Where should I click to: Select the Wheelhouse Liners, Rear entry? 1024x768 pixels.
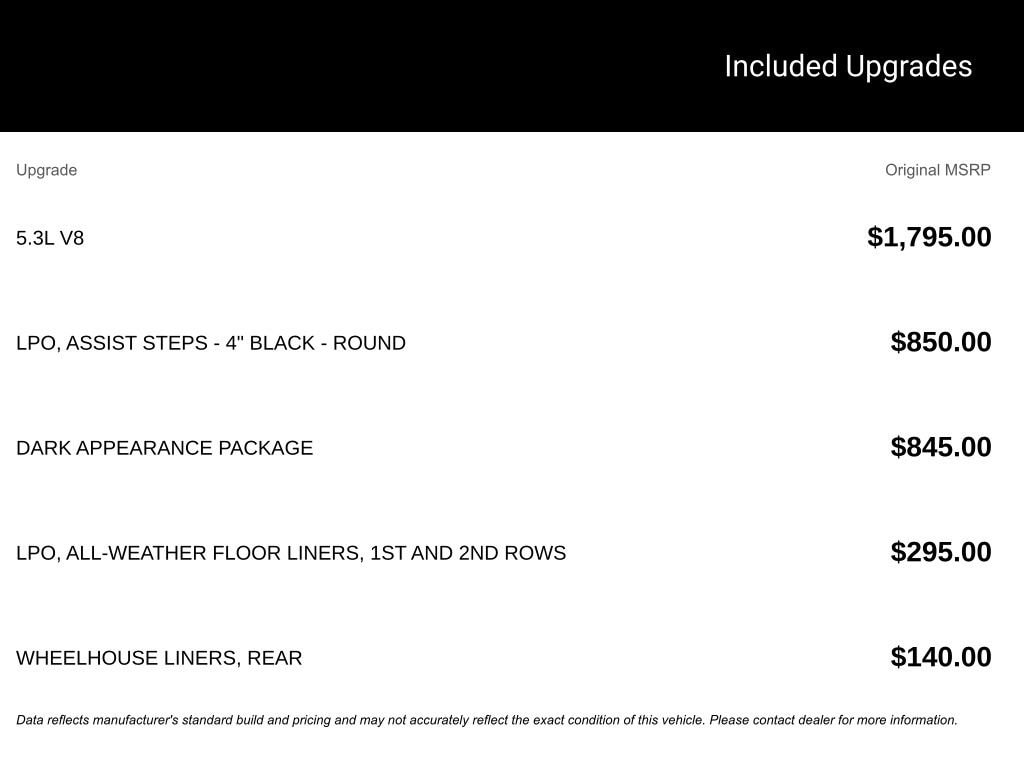[x=159, y=658]
